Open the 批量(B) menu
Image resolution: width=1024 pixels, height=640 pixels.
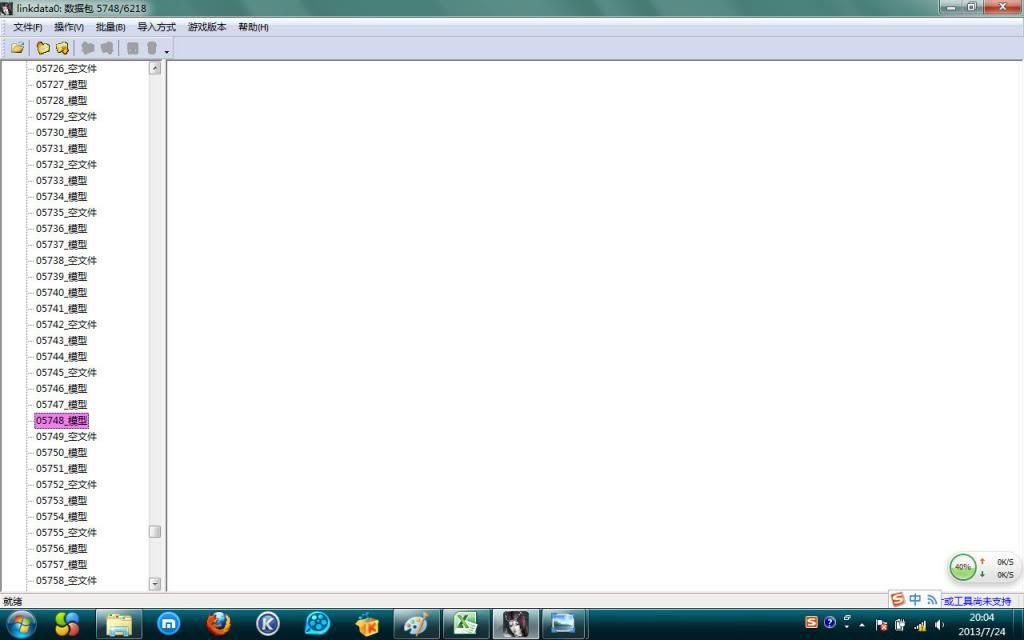click(x=110, y=27)
